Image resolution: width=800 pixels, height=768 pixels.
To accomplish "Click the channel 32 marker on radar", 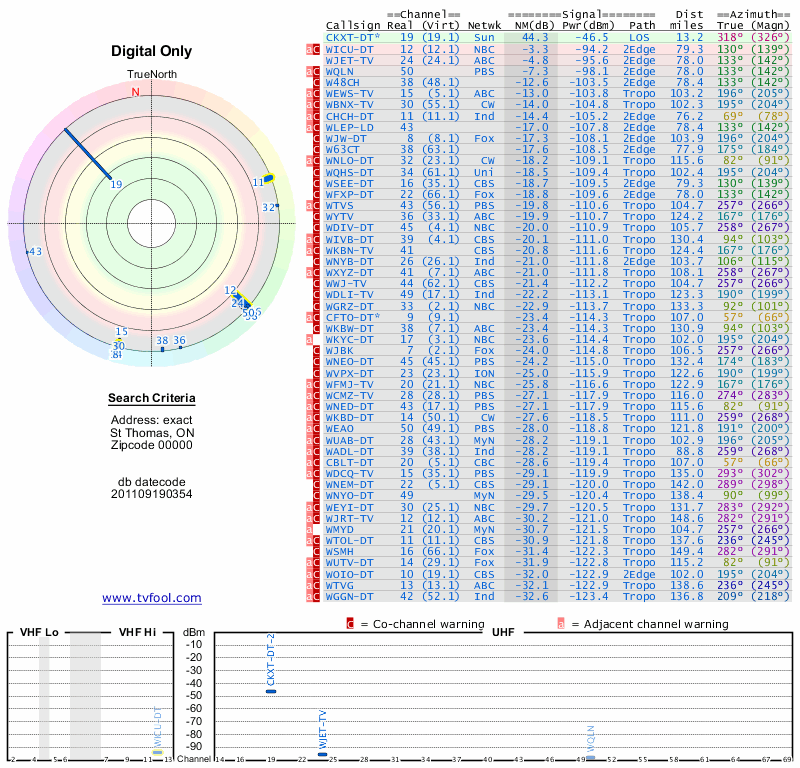I will [278, 206].
